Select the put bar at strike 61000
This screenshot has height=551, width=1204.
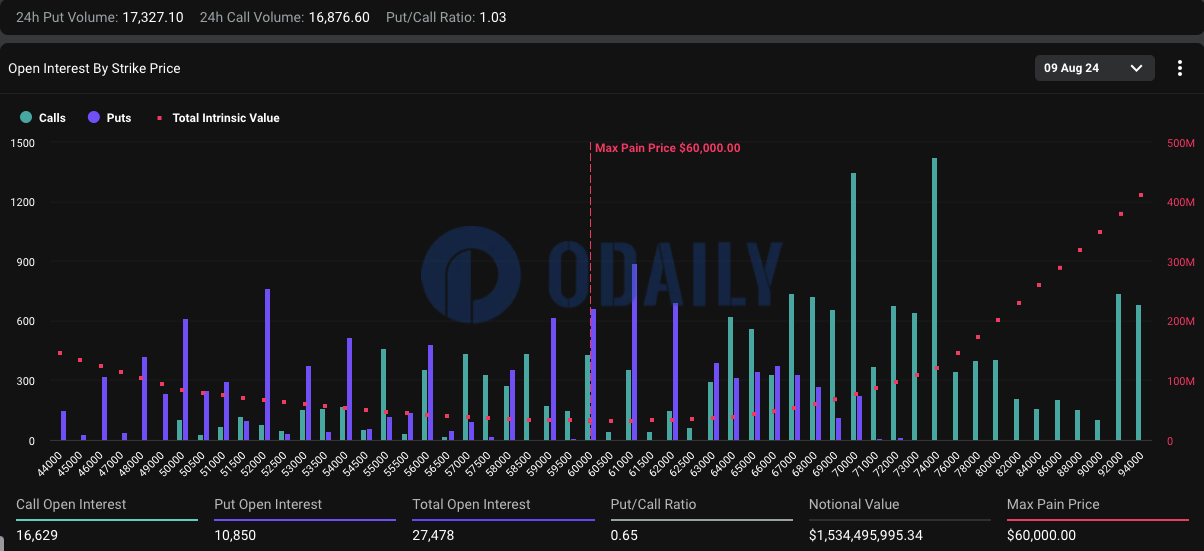tap(634, 352)
